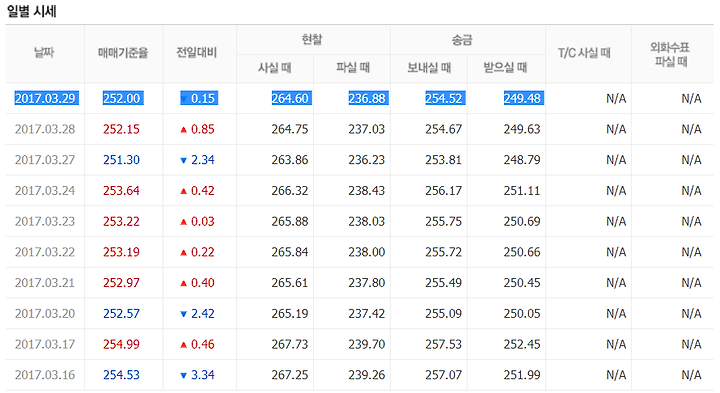
Task: Select the date 2017.03.20
Action: (x=45, y=314)
